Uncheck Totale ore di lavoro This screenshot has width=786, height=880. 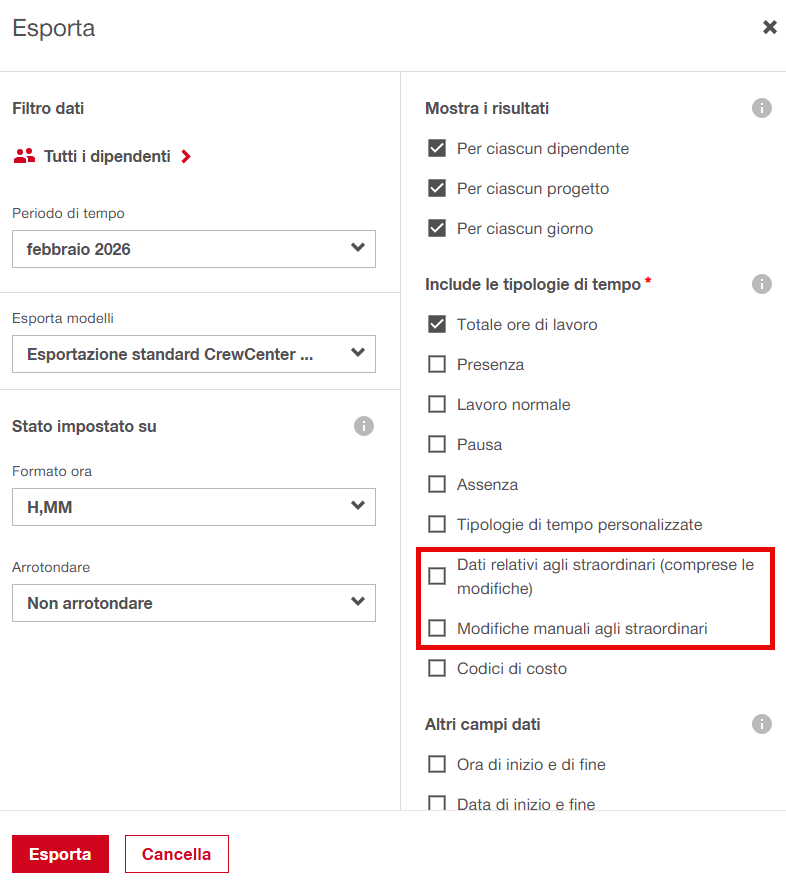pos(437,324)
